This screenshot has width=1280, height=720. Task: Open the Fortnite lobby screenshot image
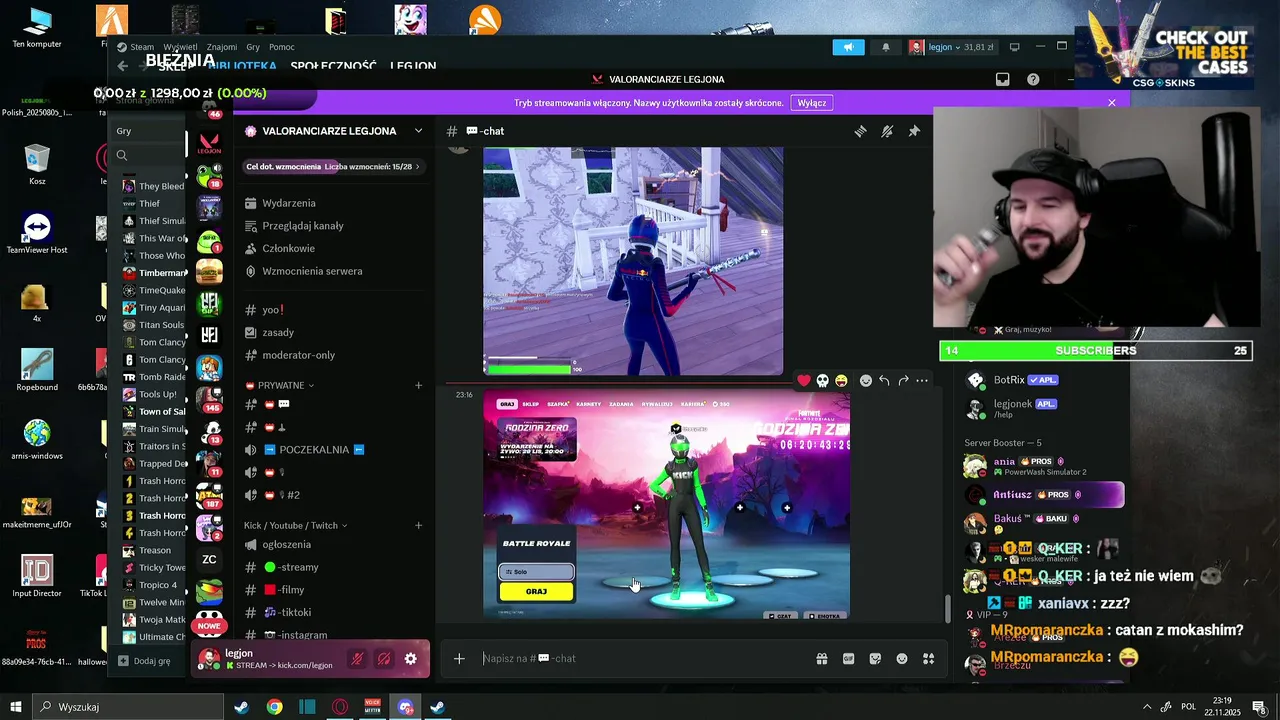tap(666, 505)
